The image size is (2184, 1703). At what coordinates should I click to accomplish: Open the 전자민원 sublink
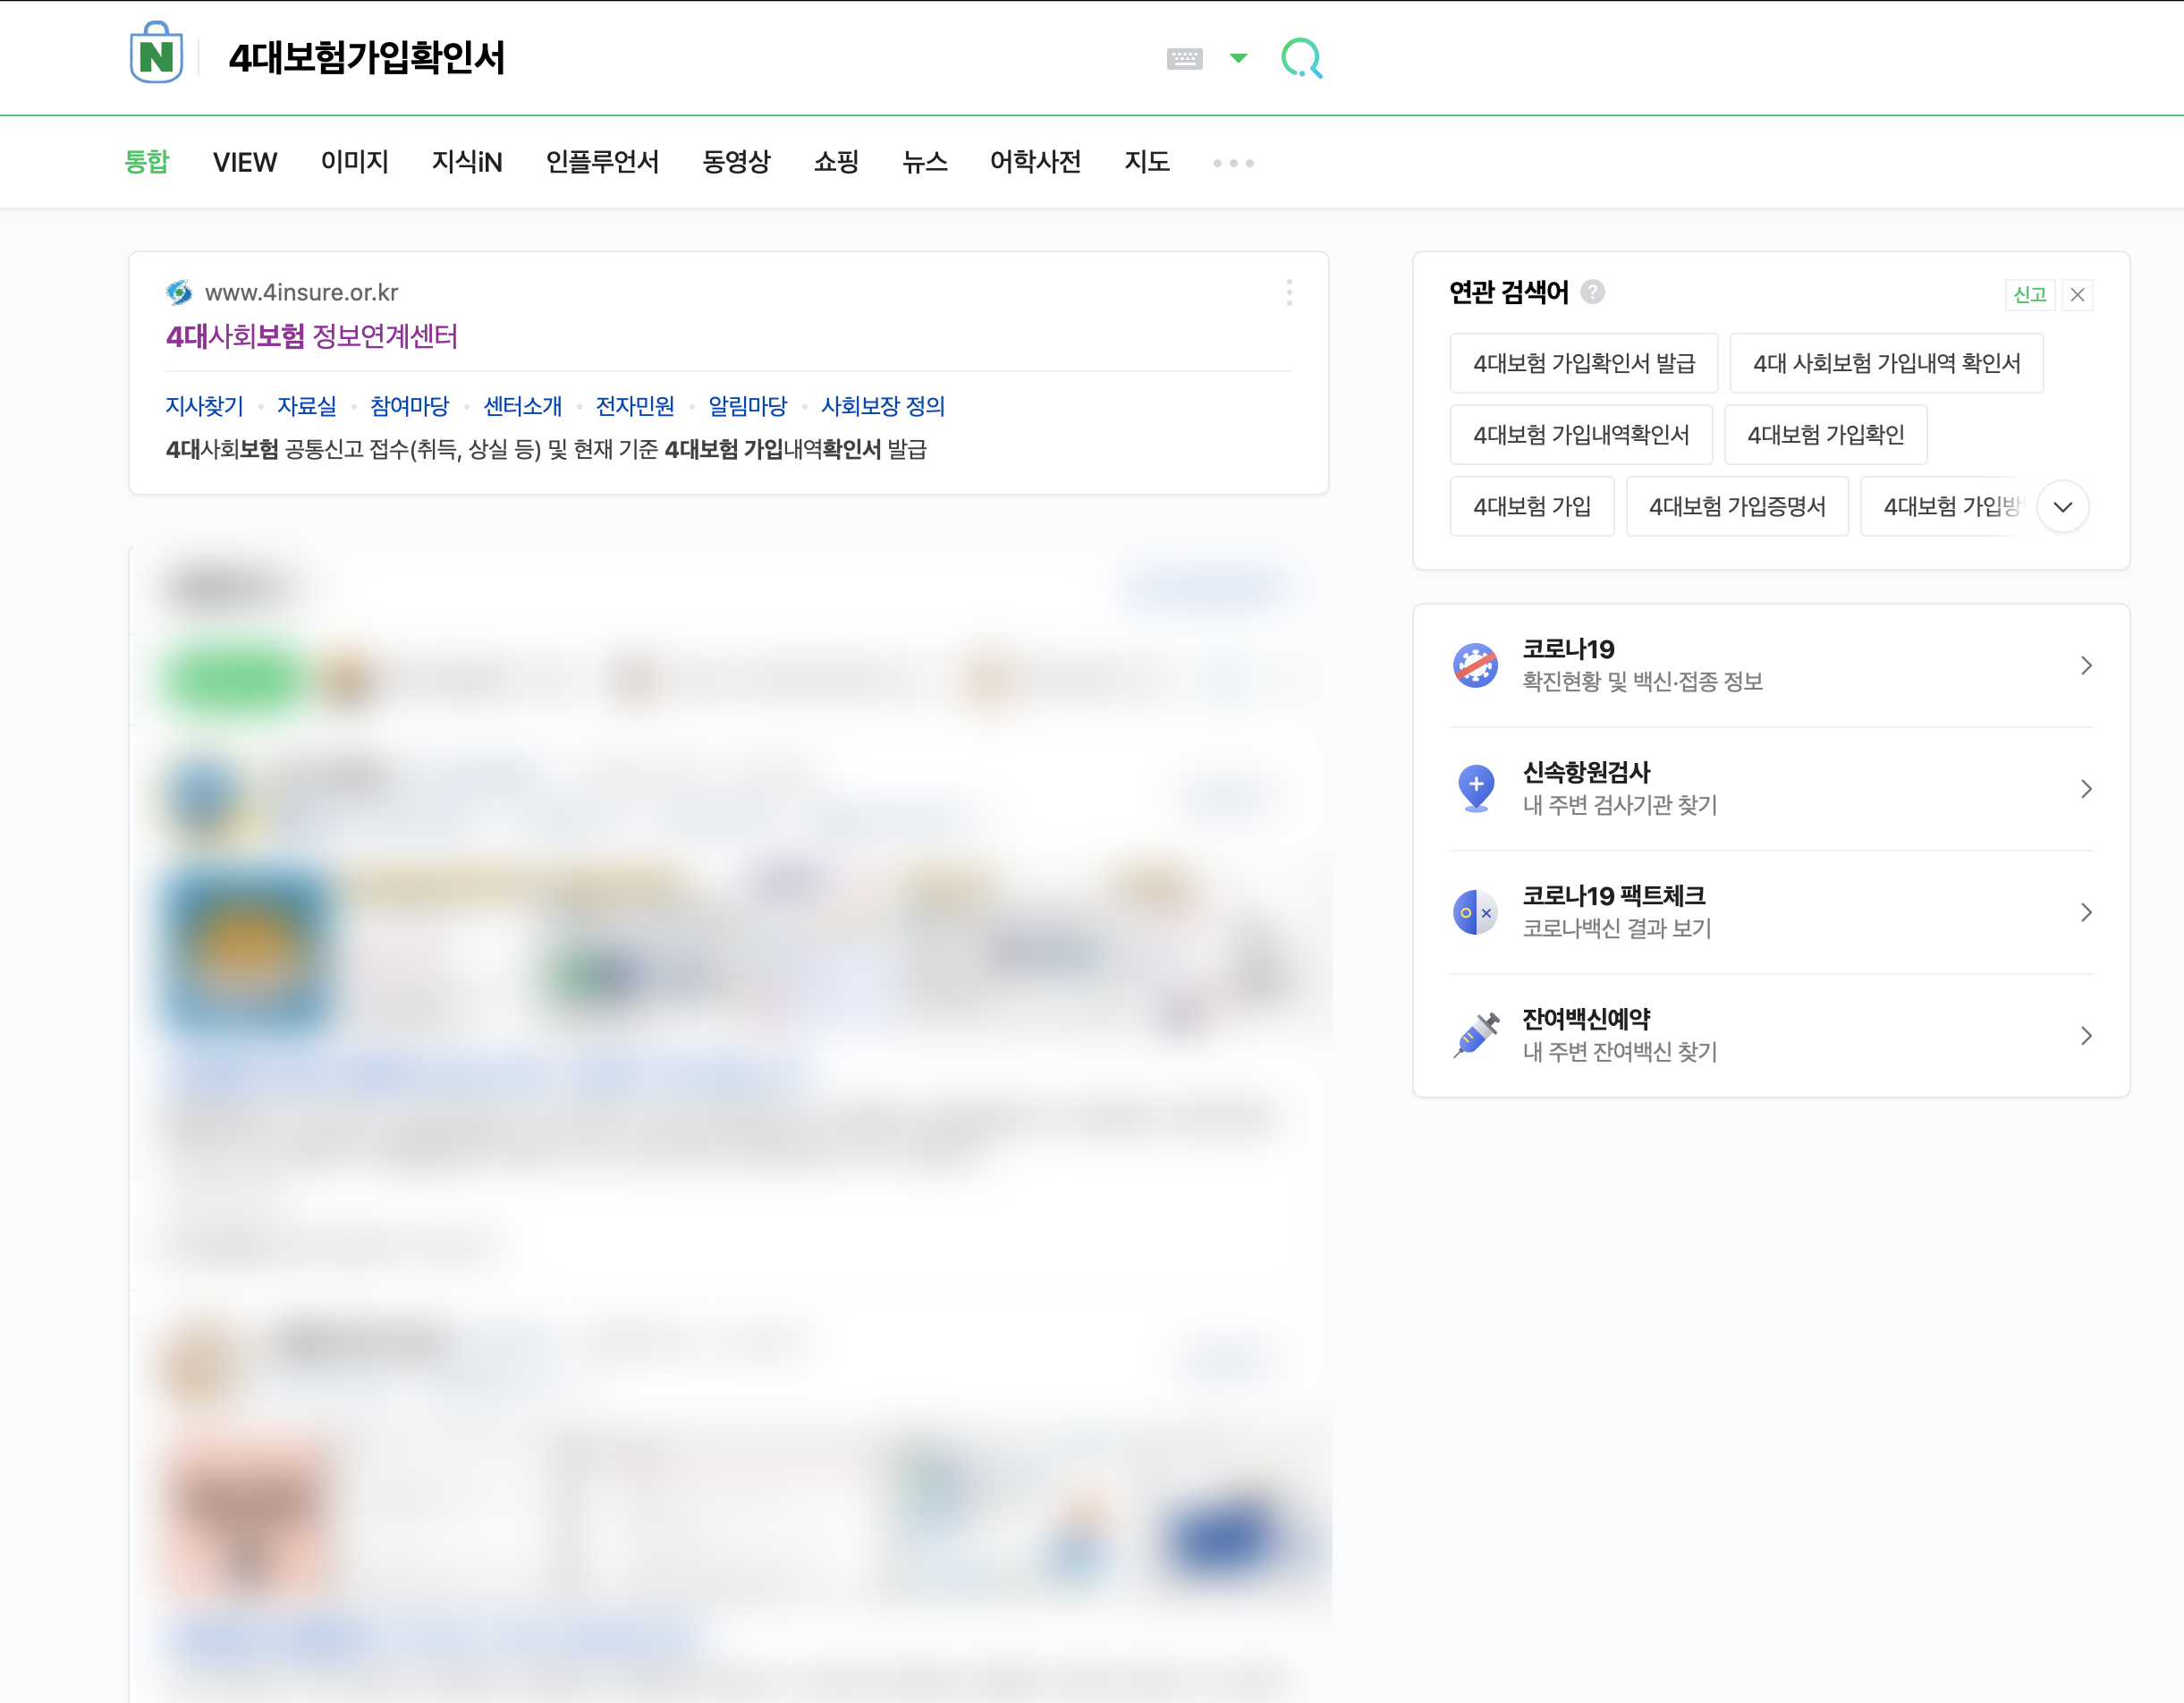635,406
